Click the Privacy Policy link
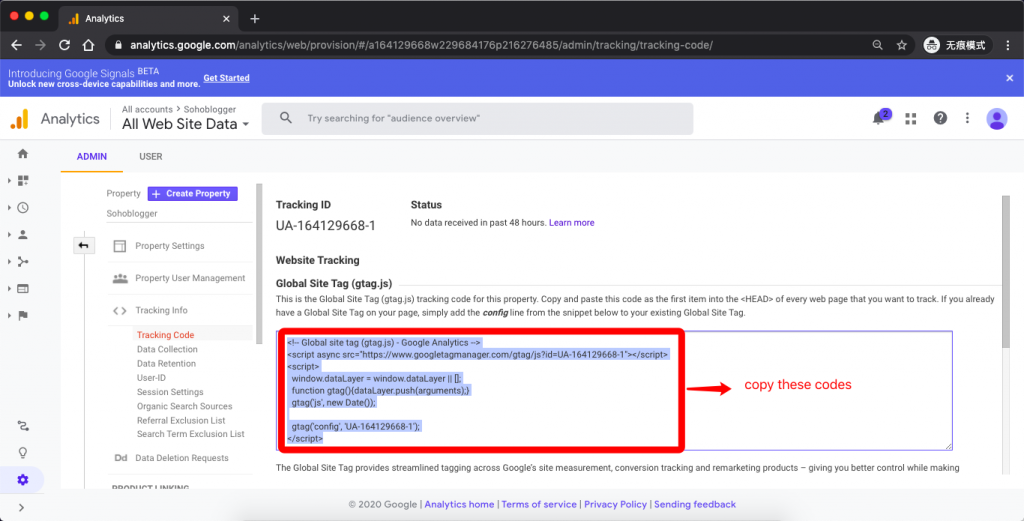This screenshot has width=1024, height=521. pyautogui.click(x=615, y=505)
